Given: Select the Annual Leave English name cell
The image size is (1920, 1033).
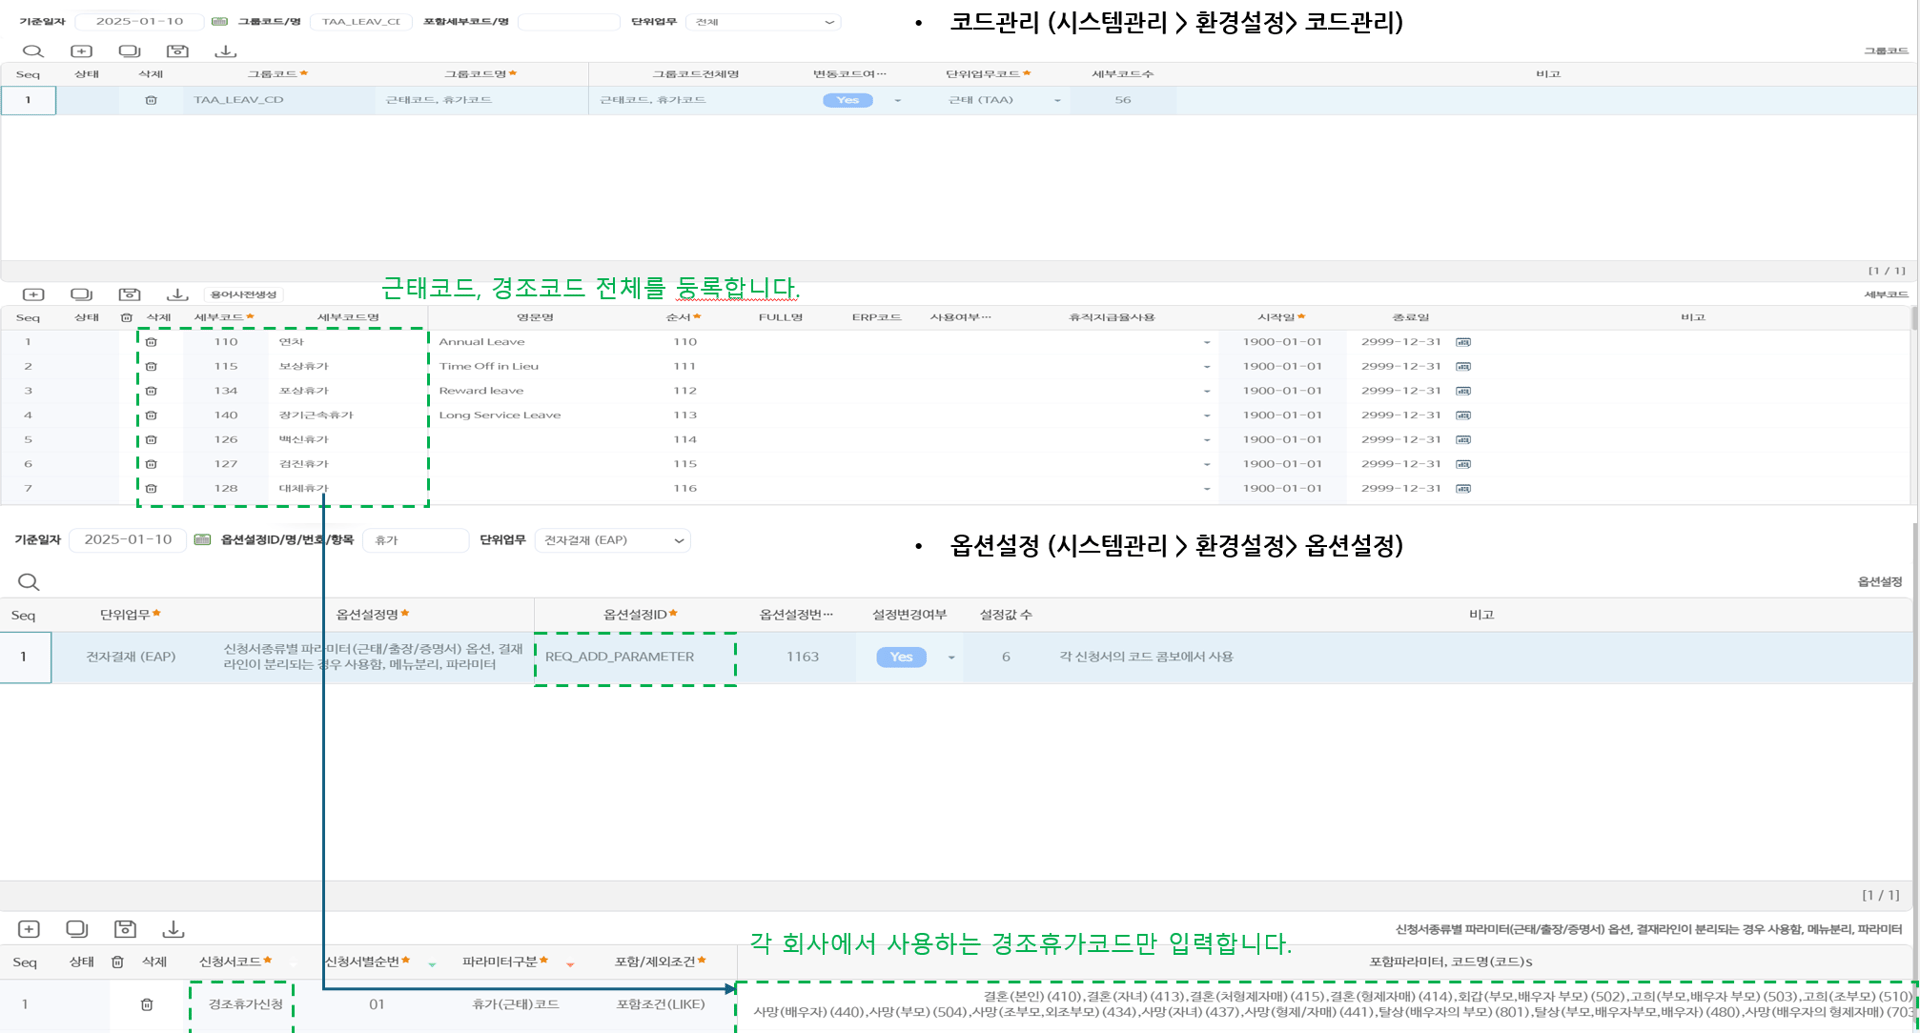Looking at the screenshot, I should pos(536,342).
